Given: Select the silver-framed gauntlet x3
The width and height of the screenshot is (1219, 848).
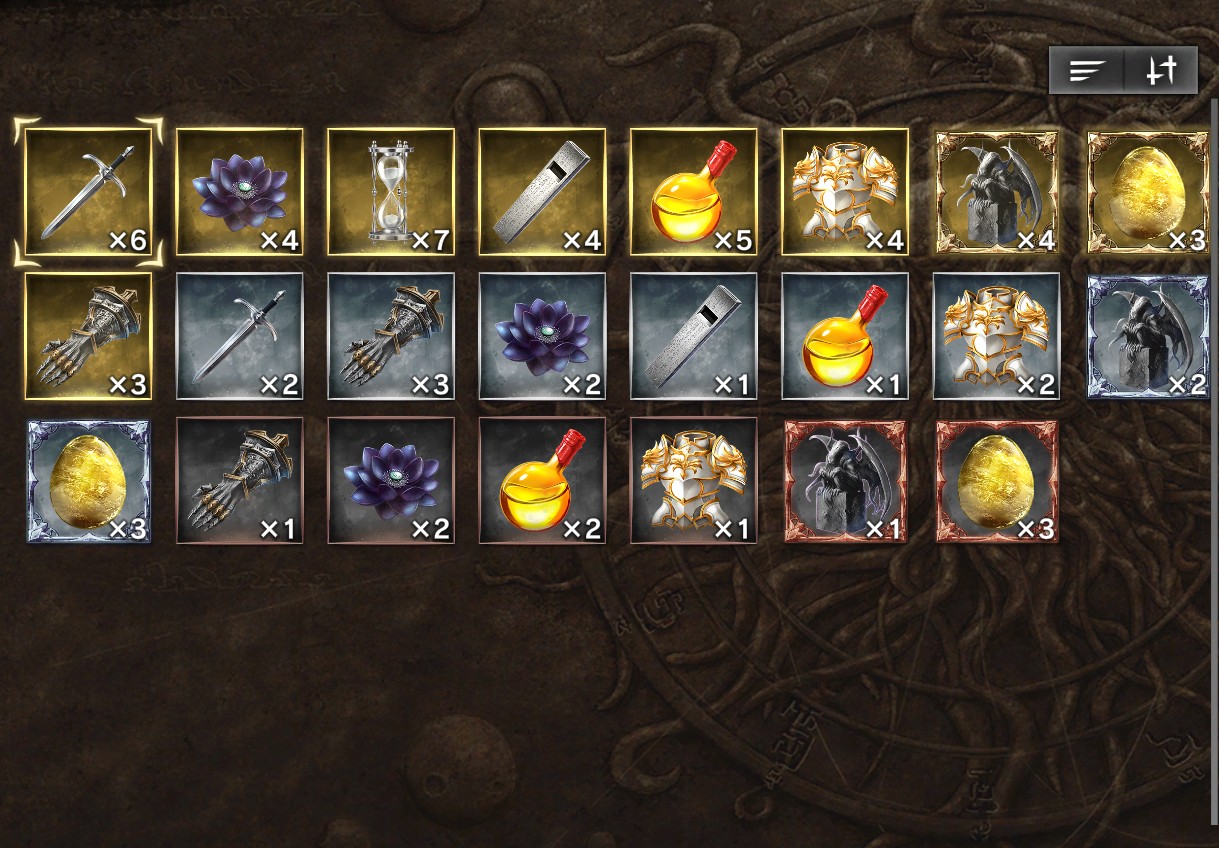Looking at the screenshot, I should coord(391,336).
